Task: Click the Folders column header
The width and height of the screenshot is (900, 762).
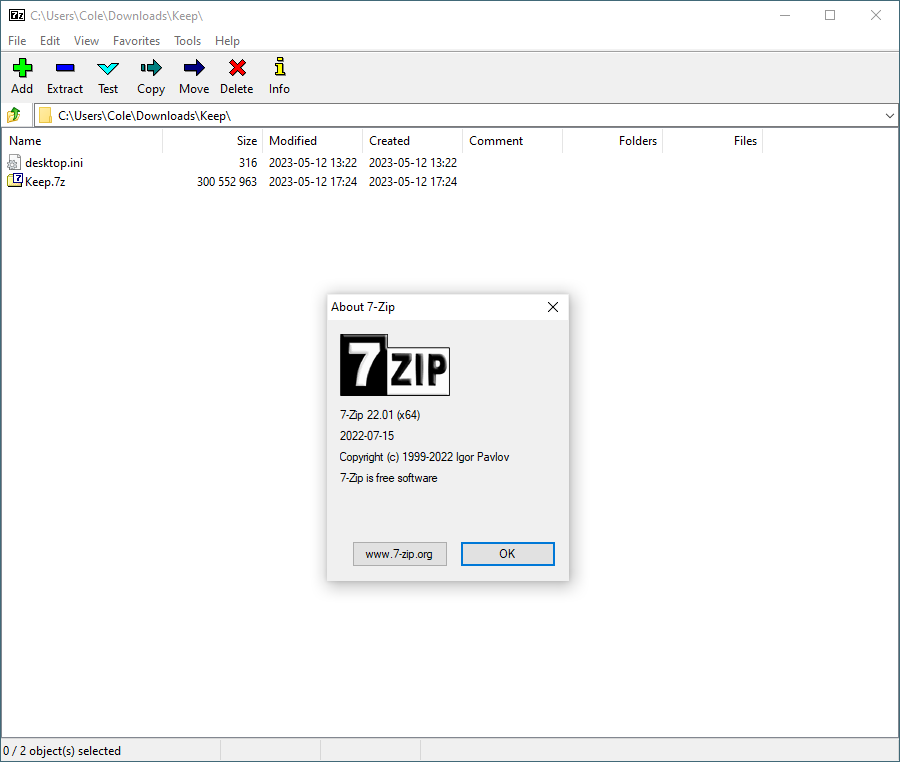Action: (x=612, y=141)
